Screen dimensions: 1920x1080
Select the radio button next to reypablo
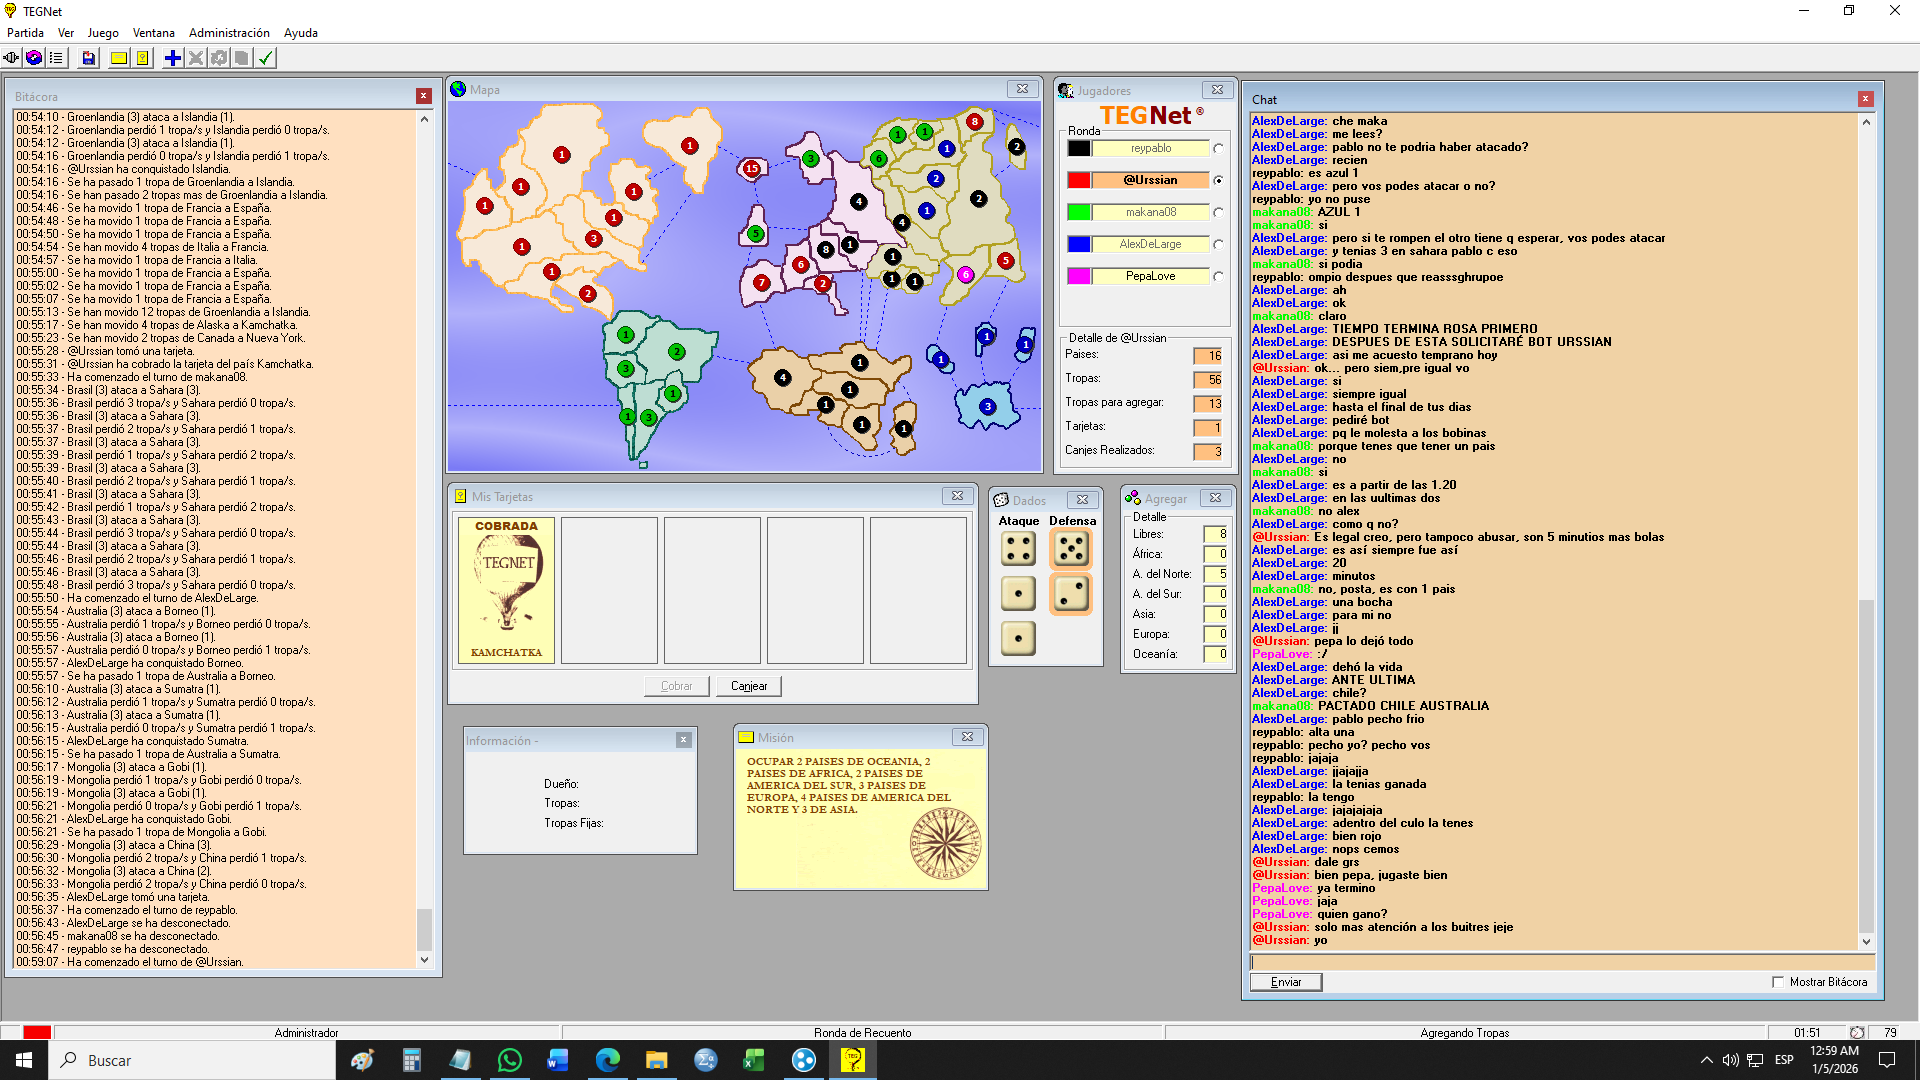1218,149
